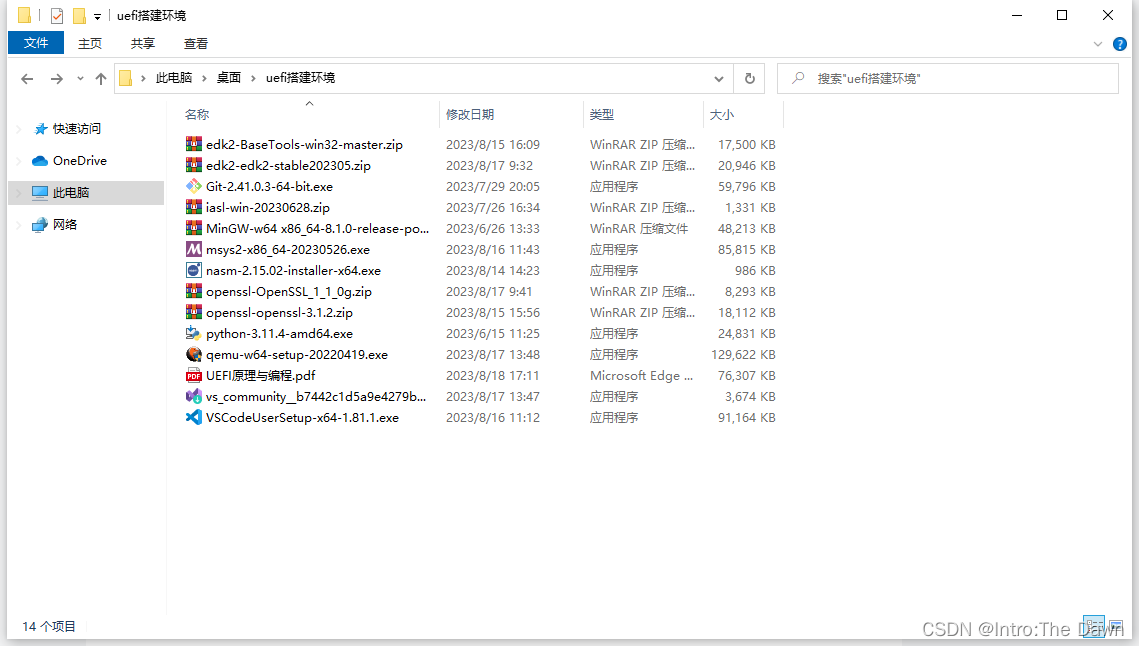Select file msys2-x86_64-20230526.exe

coord(288,249)
